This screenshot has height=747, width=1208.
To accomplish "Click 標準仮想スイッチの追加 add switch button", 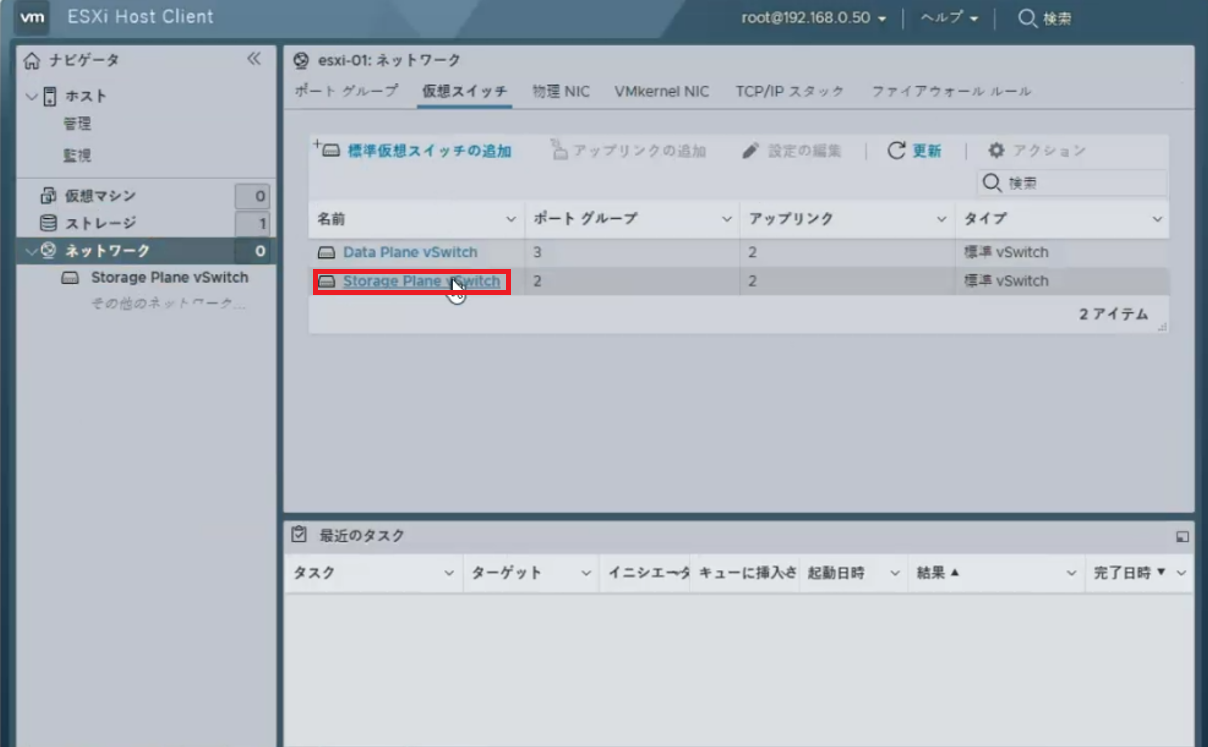I will tap(414, 151).
